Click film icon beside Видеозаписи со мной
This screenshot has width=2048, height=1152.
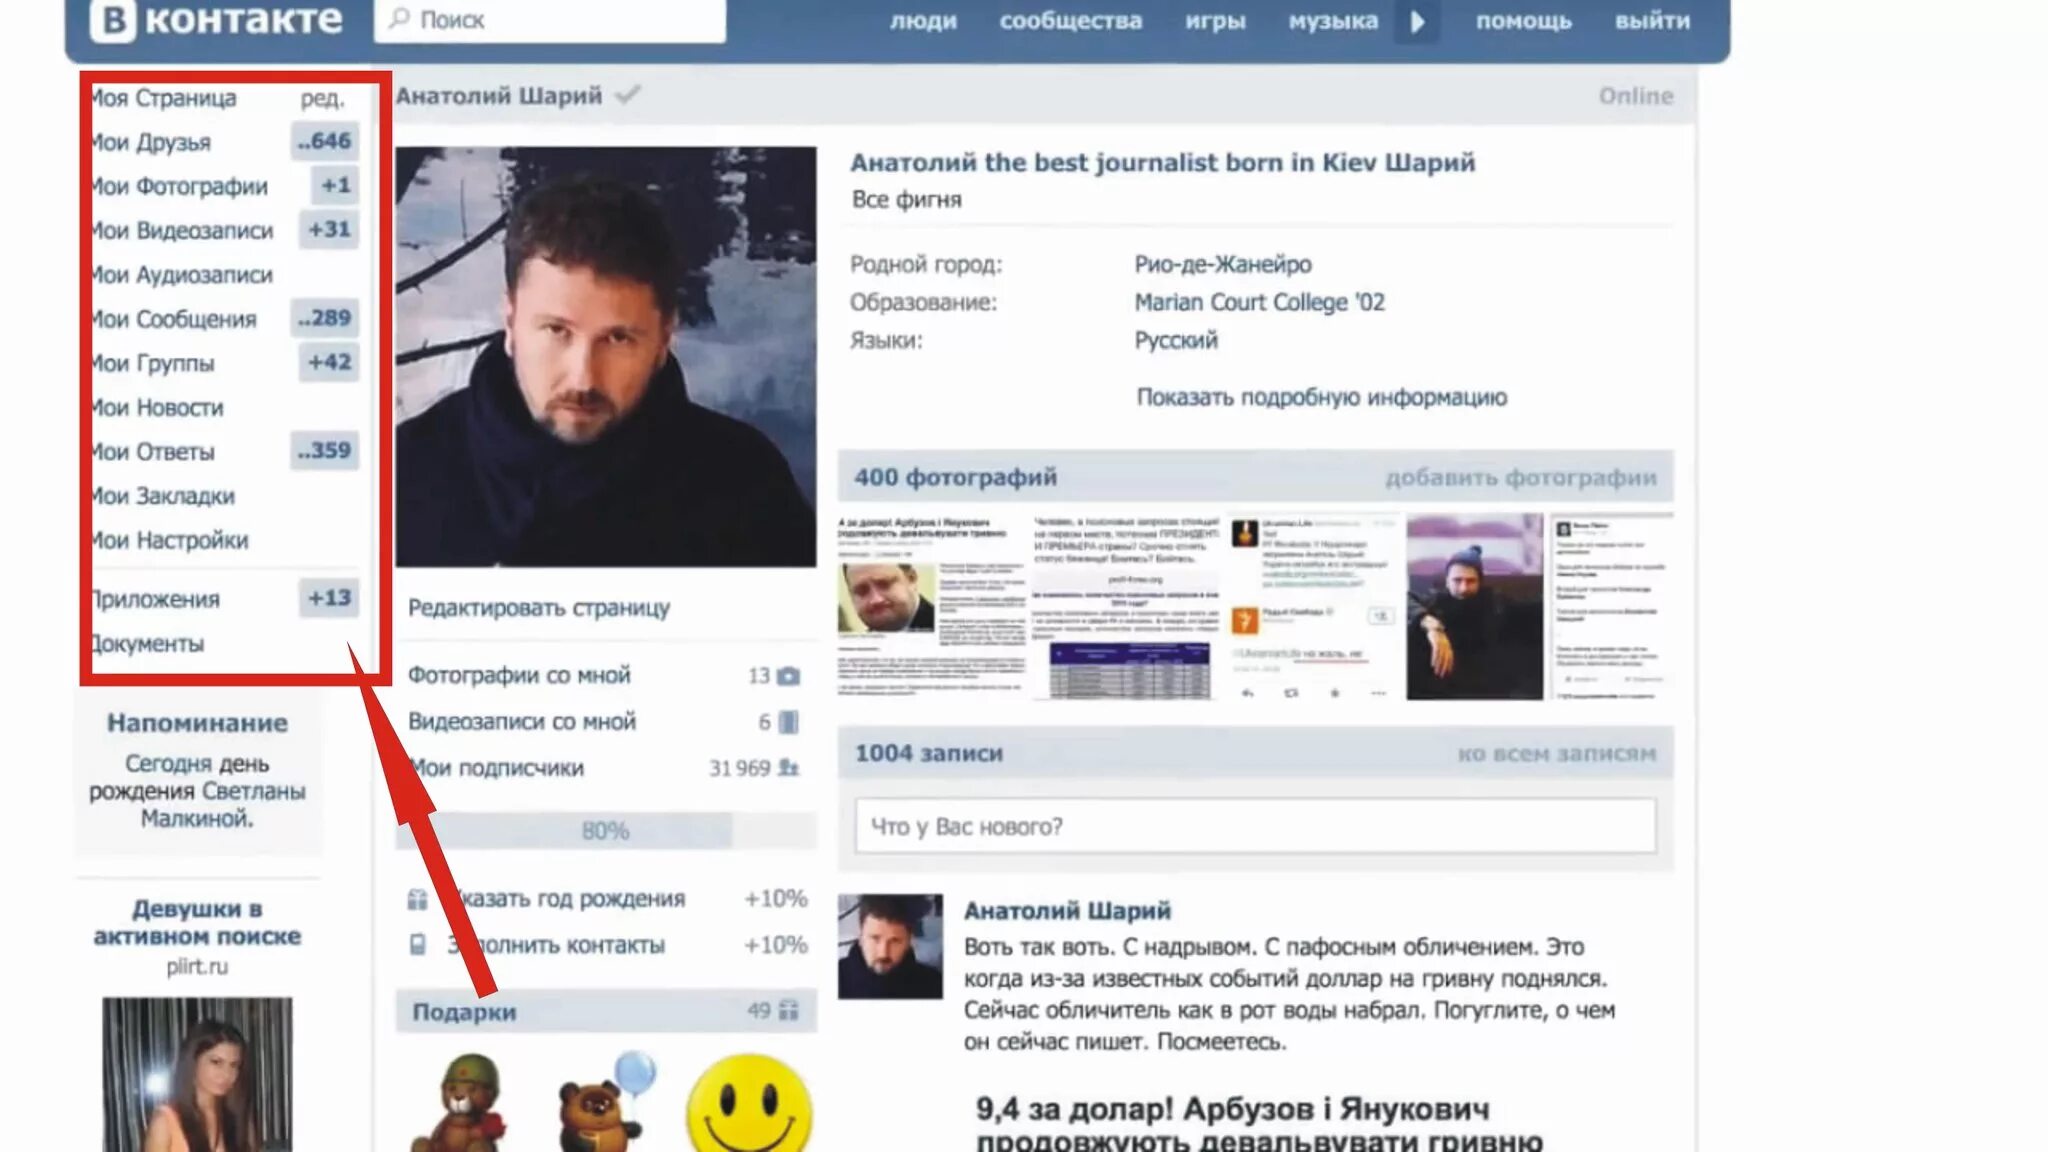(788, 722)
